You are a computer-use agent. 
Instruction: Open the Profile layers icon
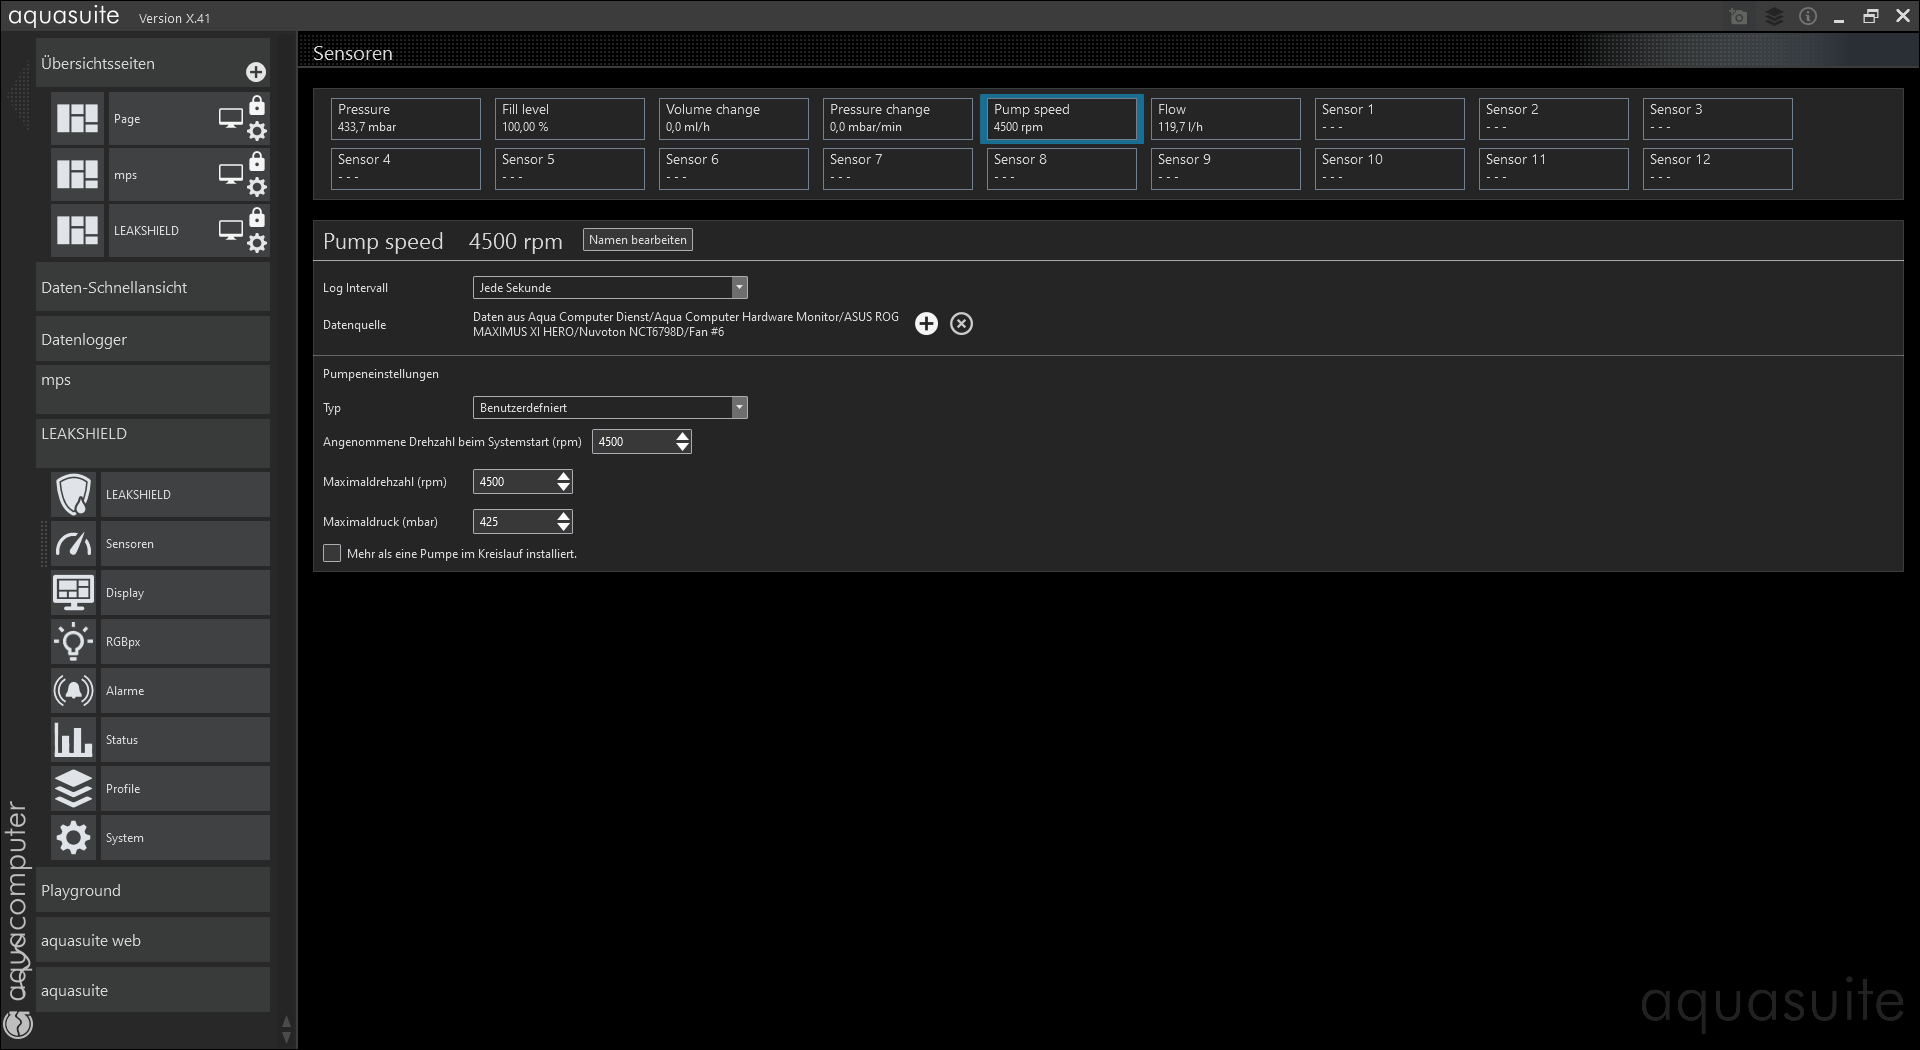(x=74, y=789)
